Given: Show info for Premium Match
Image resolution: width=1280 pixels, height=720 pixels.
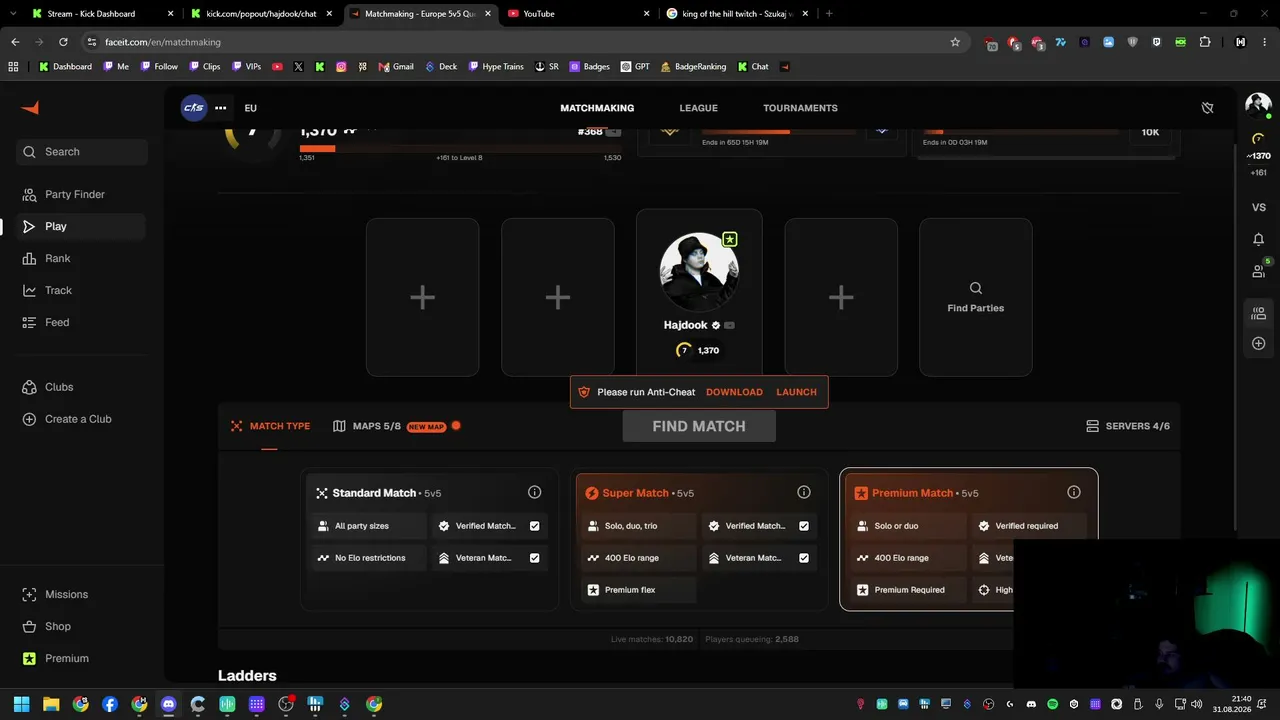Looking at the screenshot, I should [x=1074, y=492].
